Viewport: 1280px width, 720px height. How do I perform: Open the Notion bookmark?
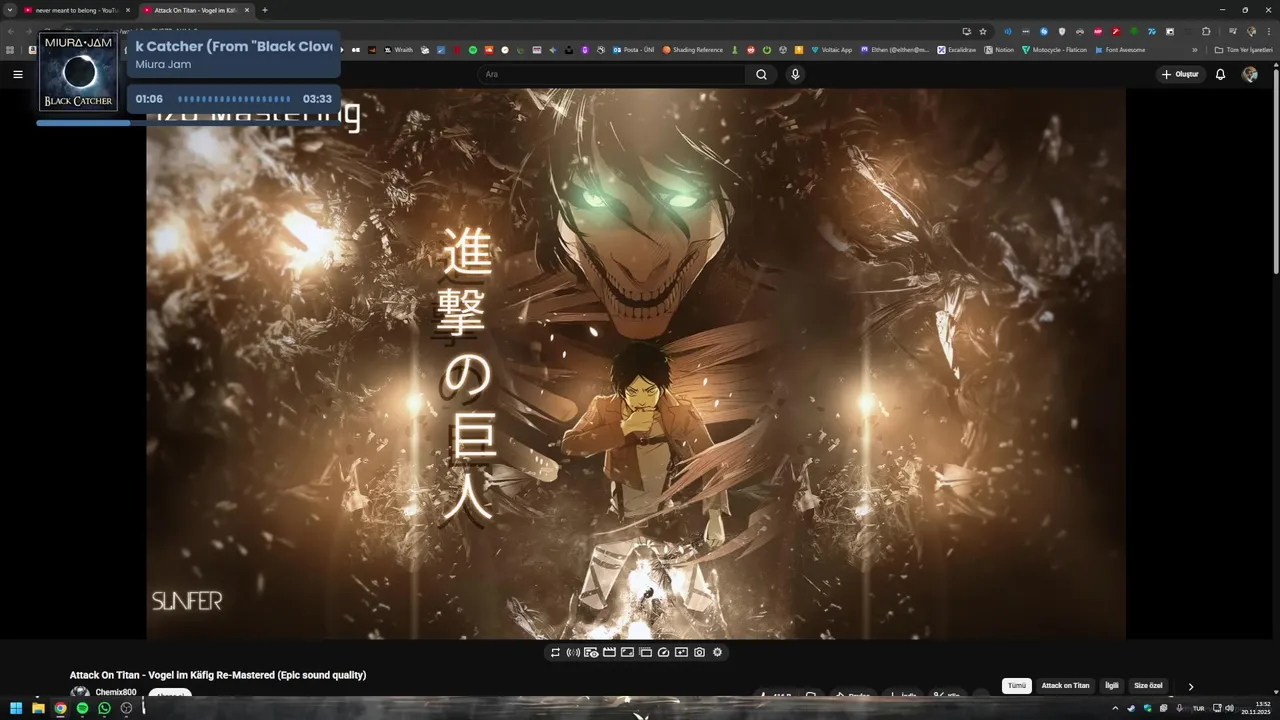(x=999, y=50)
